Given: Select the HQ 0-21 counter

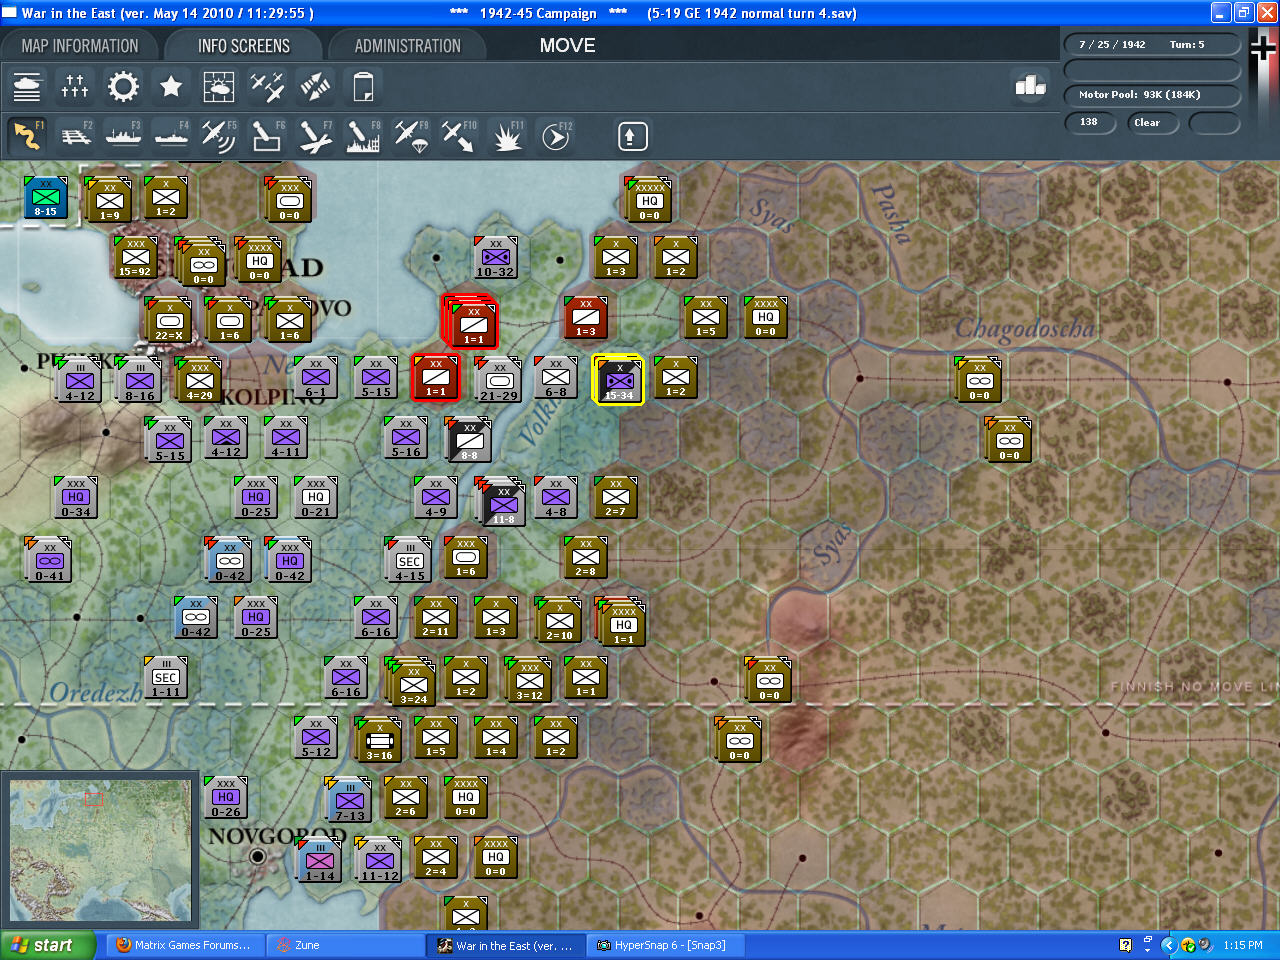Looking at the screenshot, I should pos(316,498).
